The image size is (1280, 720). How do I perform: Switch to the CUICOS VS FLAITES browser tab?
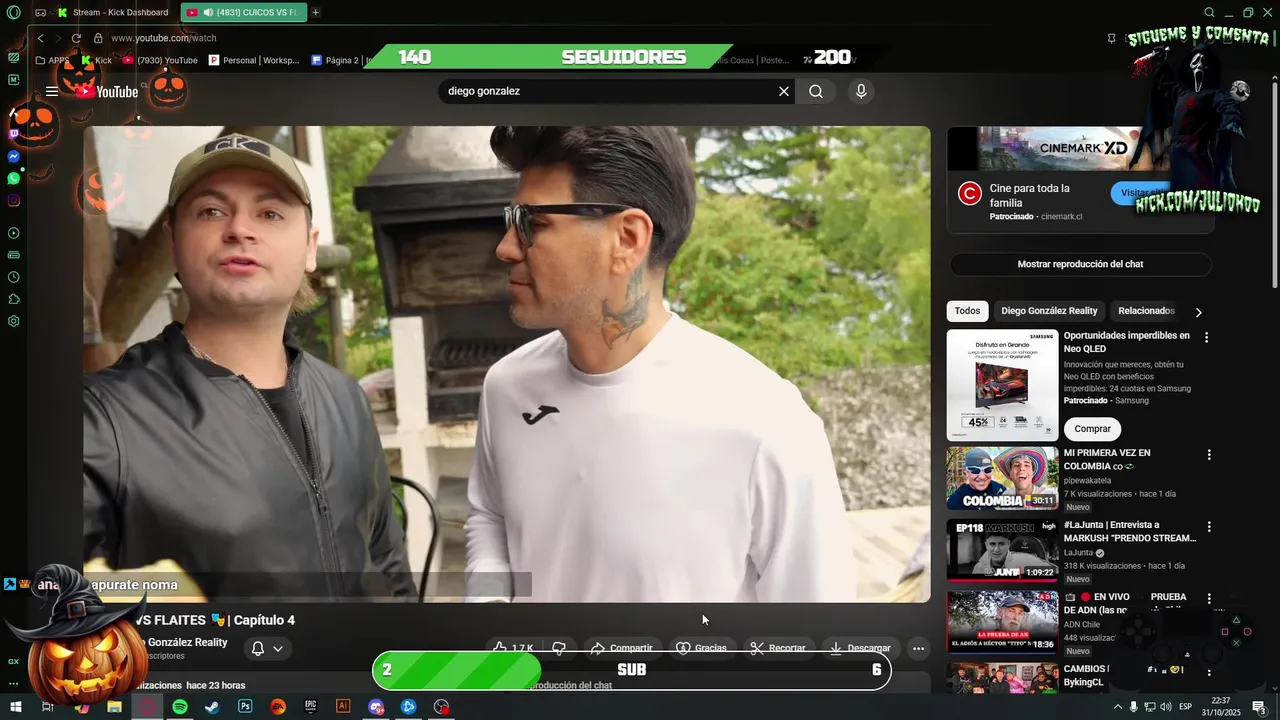[244, 12]
